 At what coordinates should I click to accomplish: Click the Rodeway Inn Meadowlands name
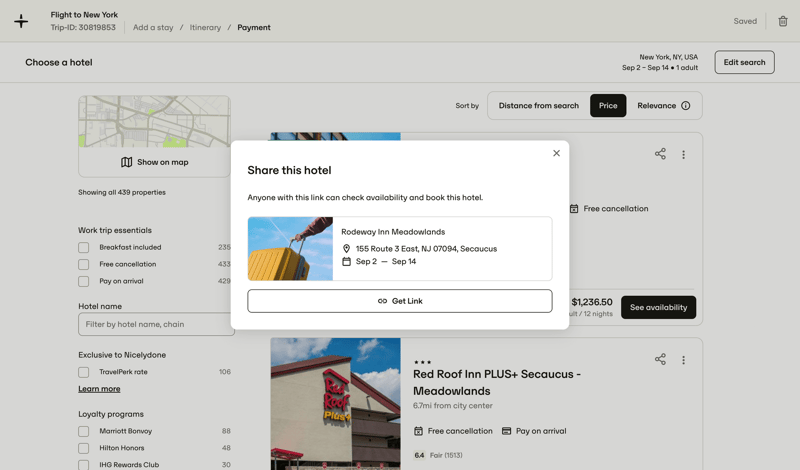click(x=393, y=232)
